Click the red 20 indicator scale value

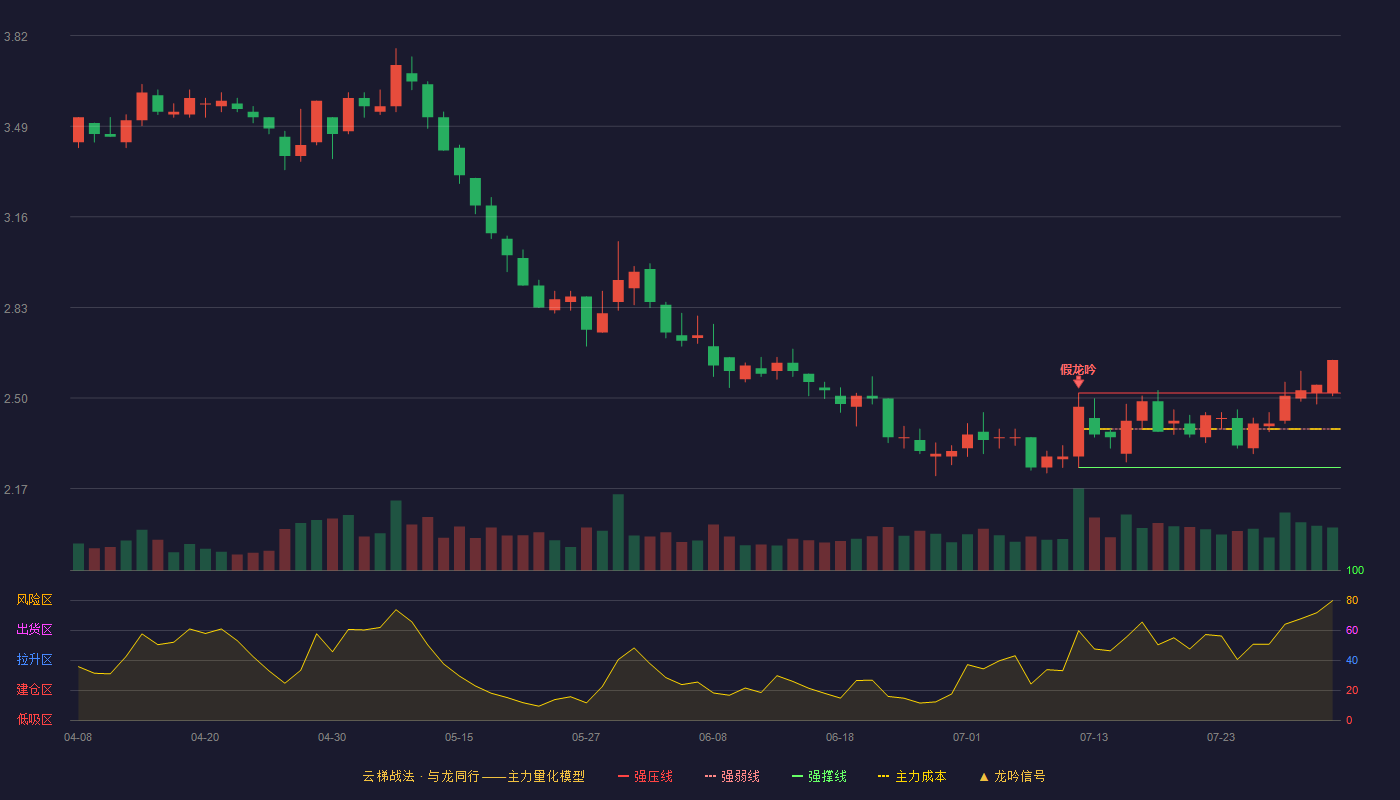tap(1352, 690)
